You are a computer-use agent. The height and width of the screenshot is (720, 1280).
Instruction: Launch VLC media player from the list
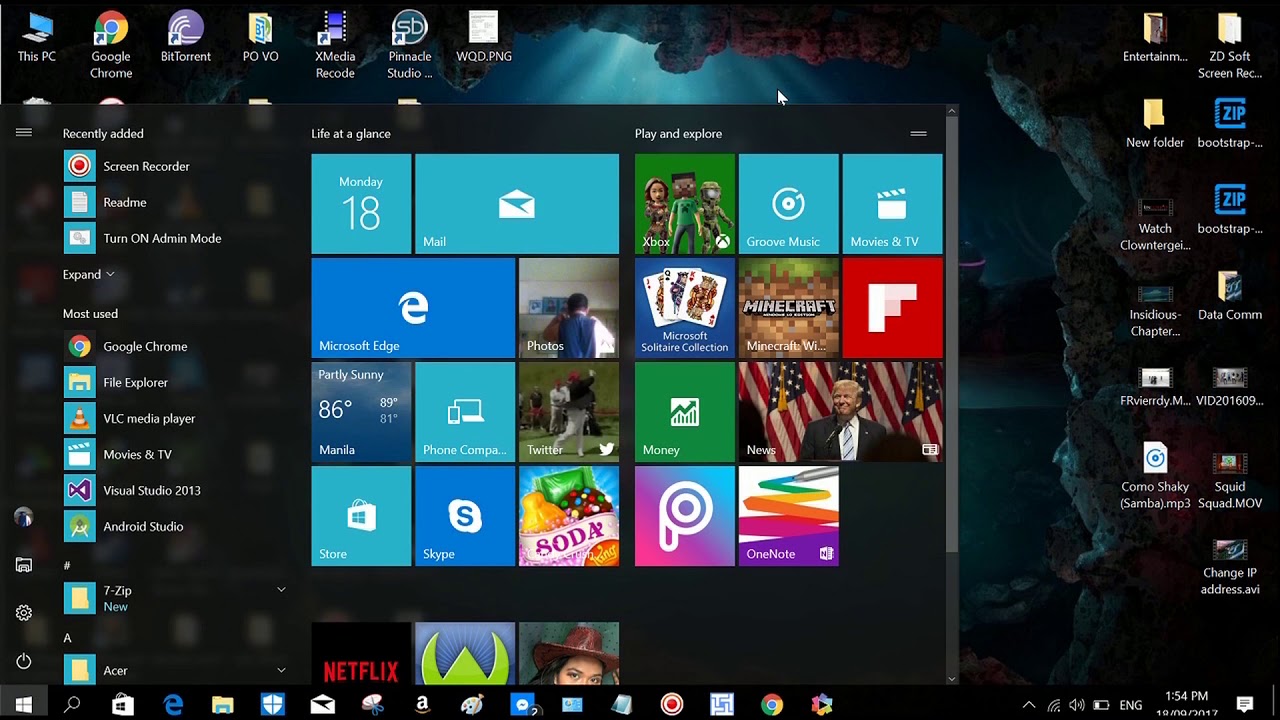click(175, 418)
